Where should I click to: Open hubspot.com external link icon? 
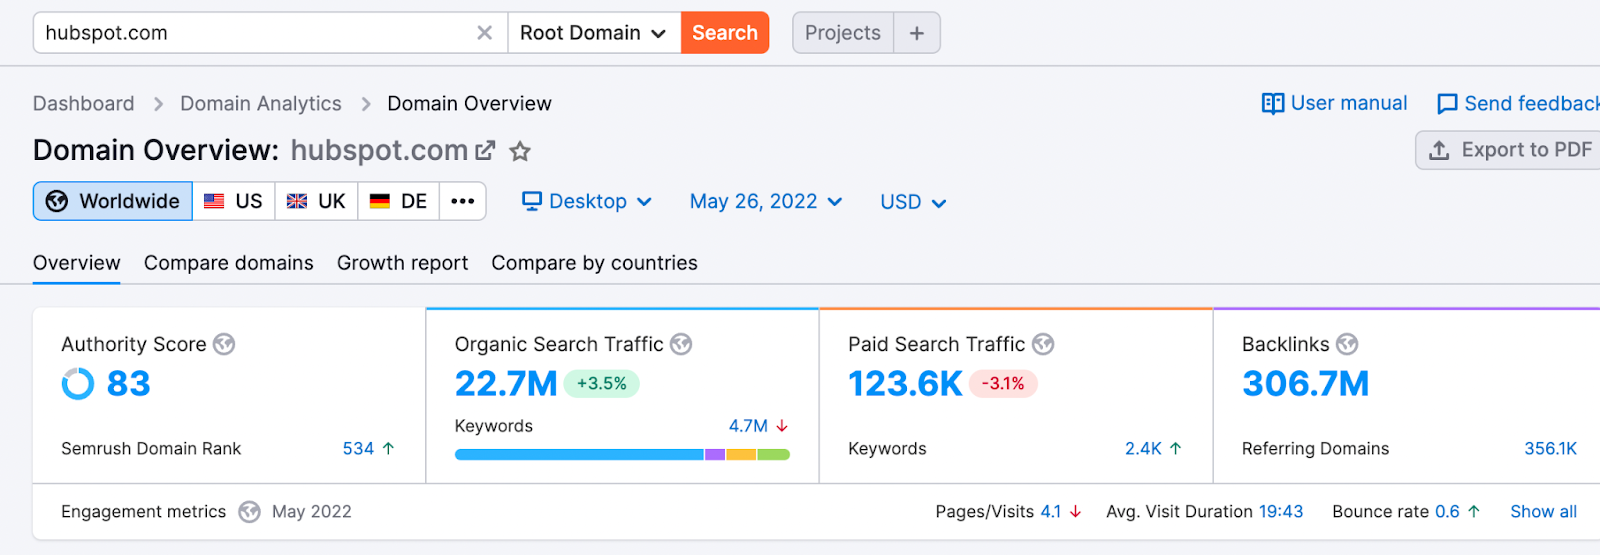(486, 151)
